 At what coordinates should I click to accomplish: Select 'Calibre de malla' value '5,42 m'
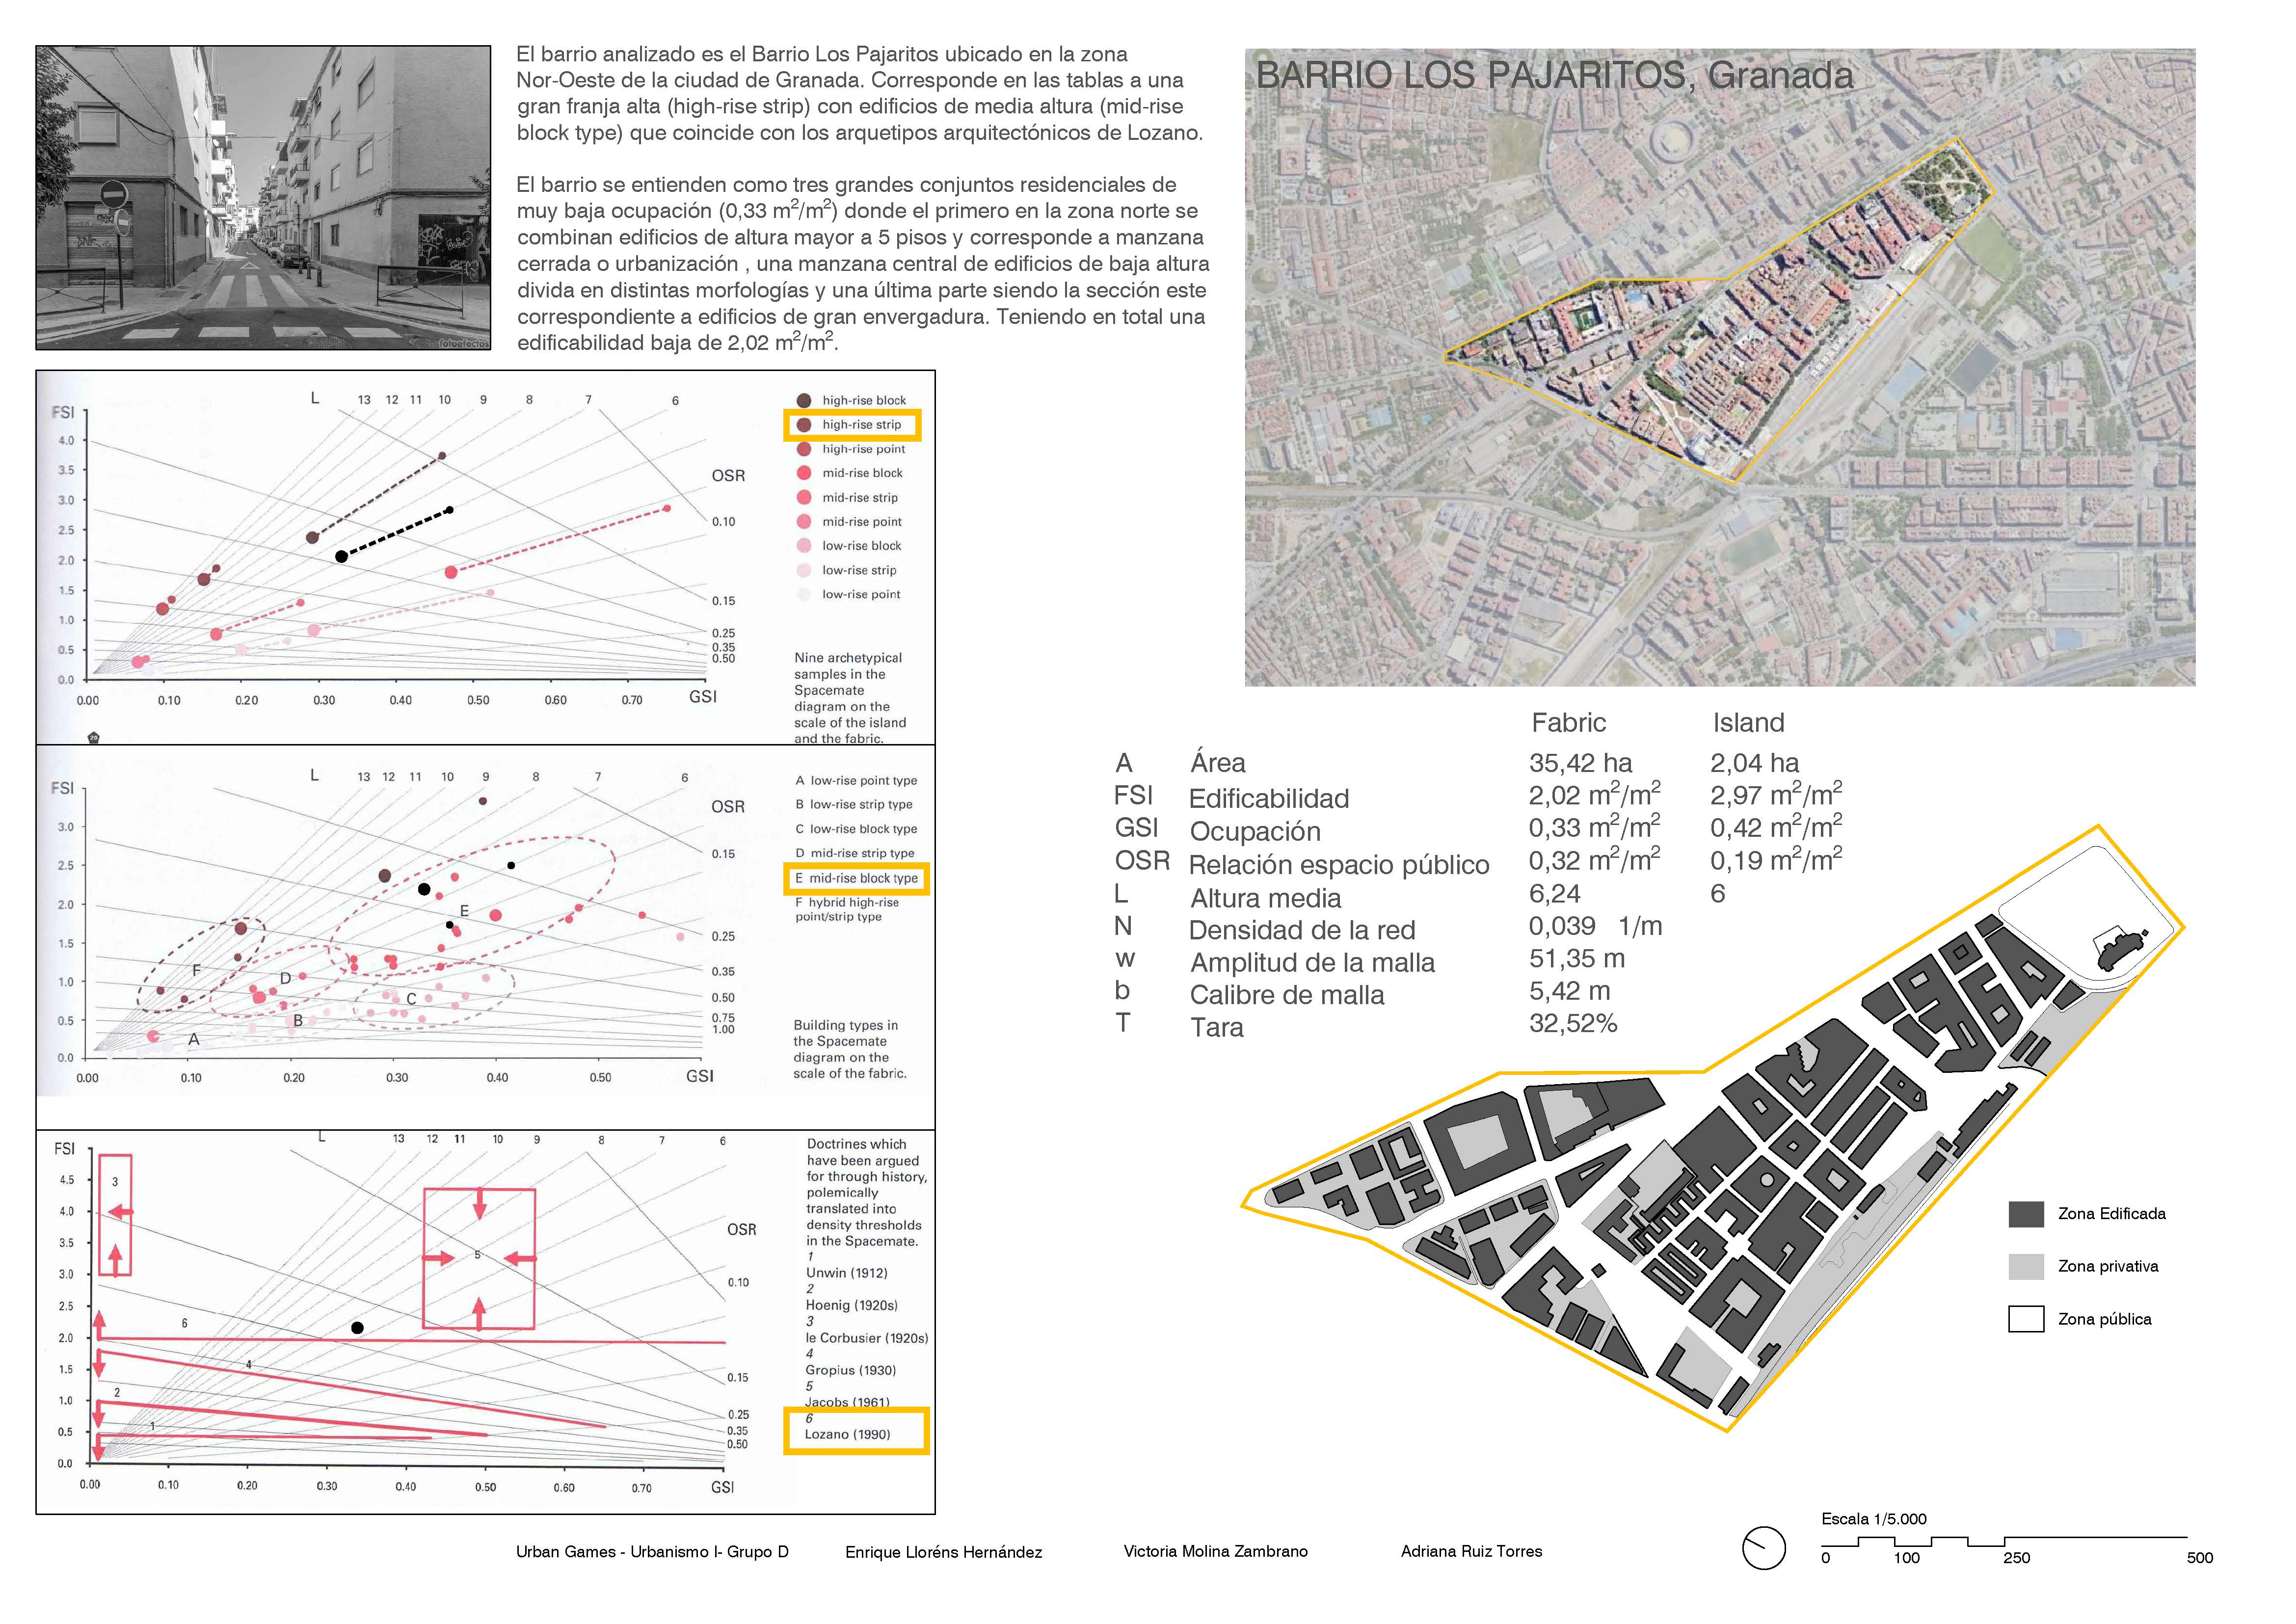pos(1569,991)
